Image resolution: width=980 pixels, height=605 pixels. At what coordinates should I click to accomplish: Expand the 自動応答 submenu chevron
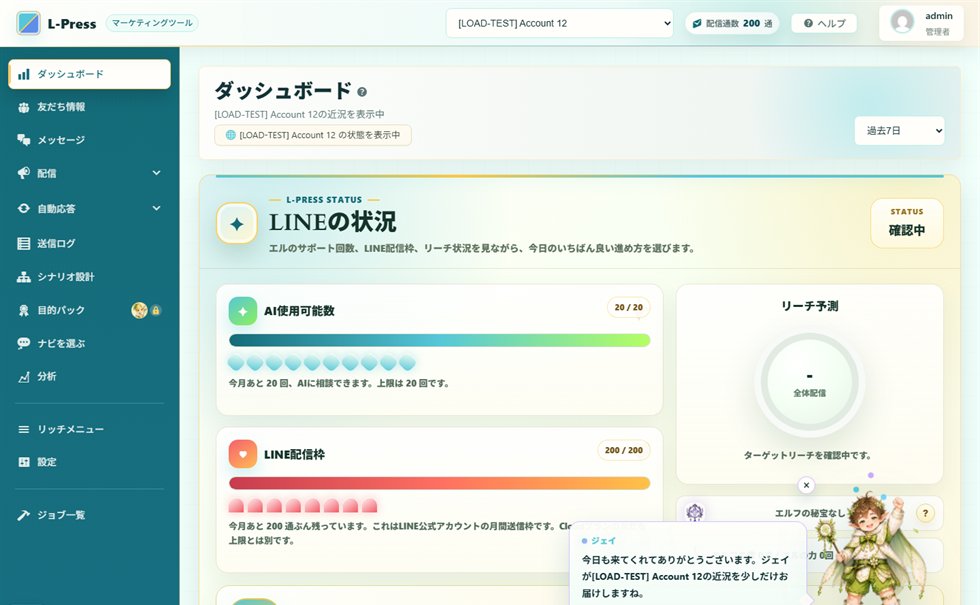click(x=156, y=208)
